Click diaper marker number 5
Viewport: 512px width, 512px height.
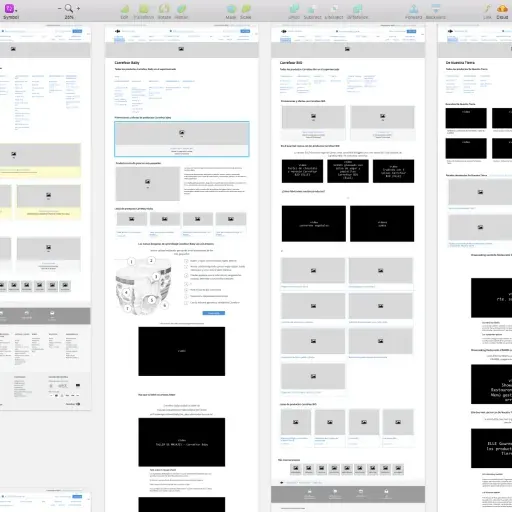coord(152,300)
